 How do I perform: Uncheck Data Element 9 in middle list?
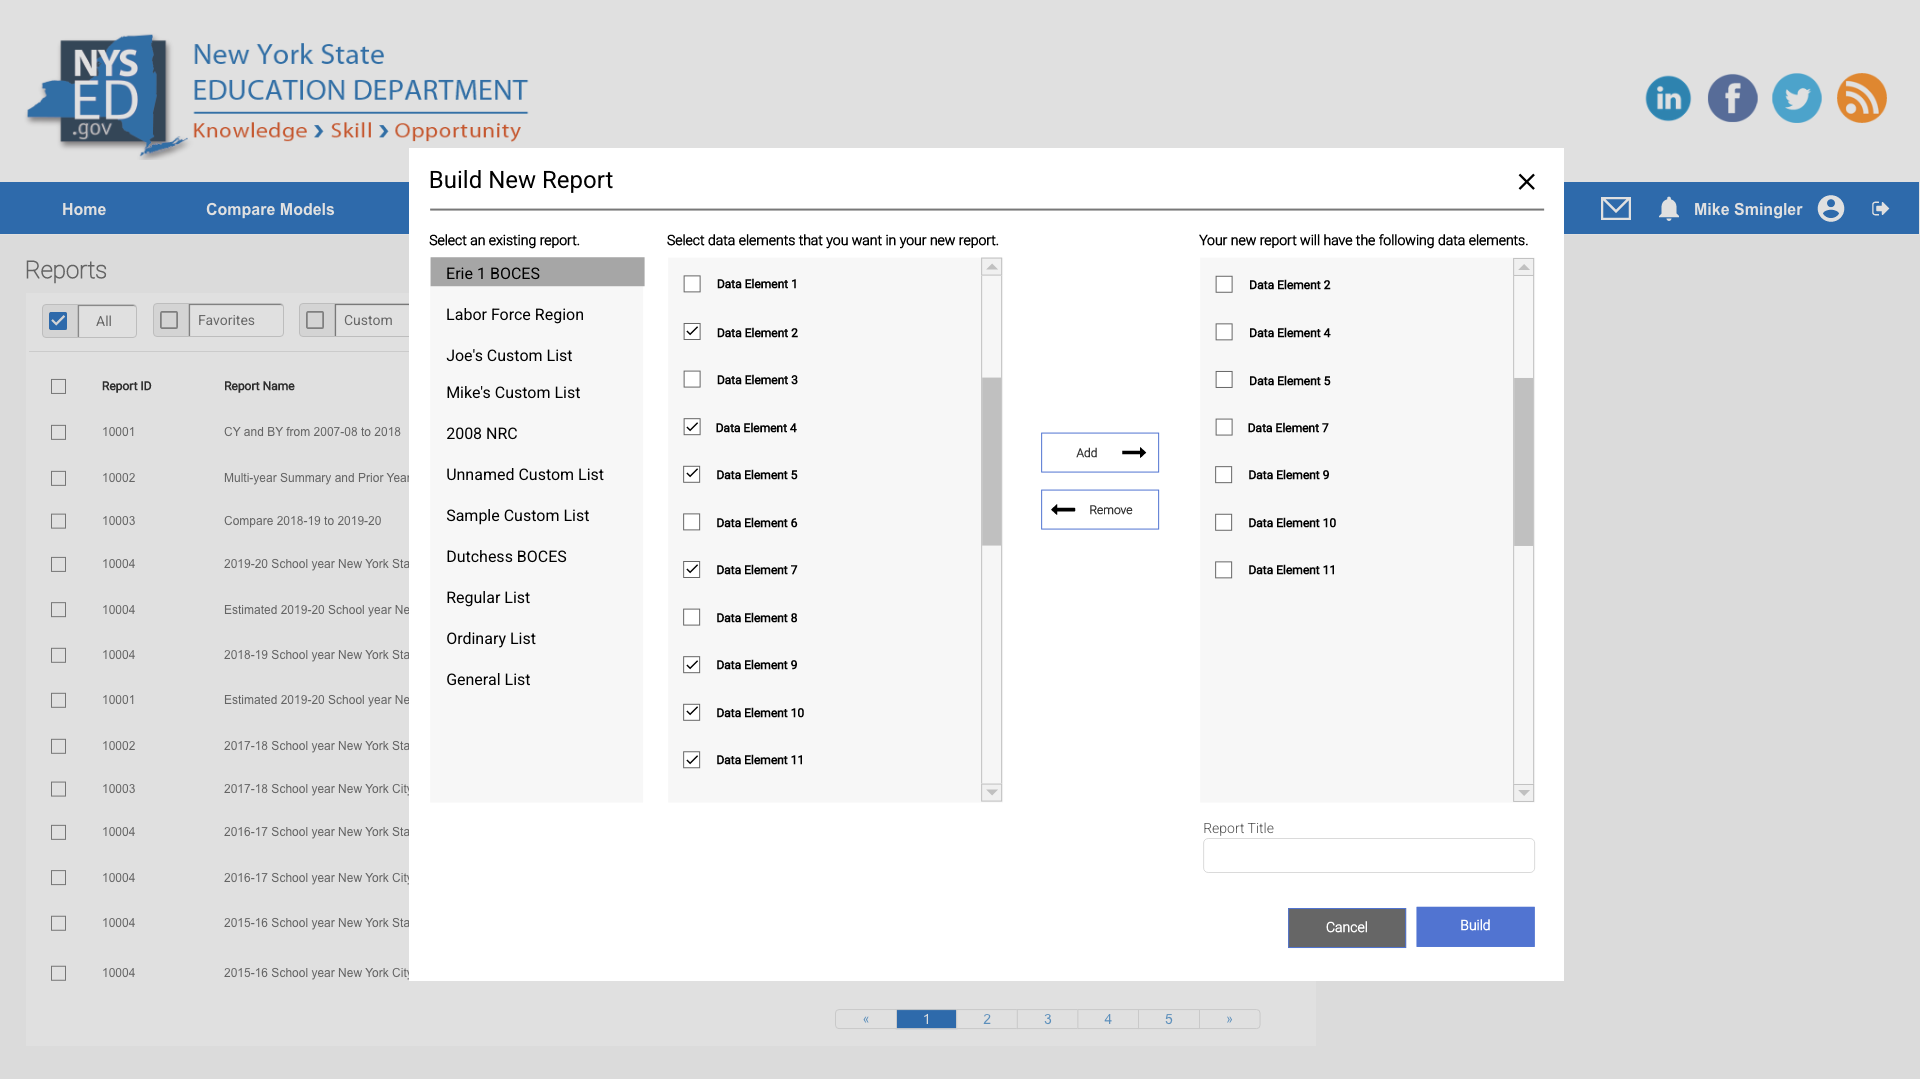(x=692, y=665)
